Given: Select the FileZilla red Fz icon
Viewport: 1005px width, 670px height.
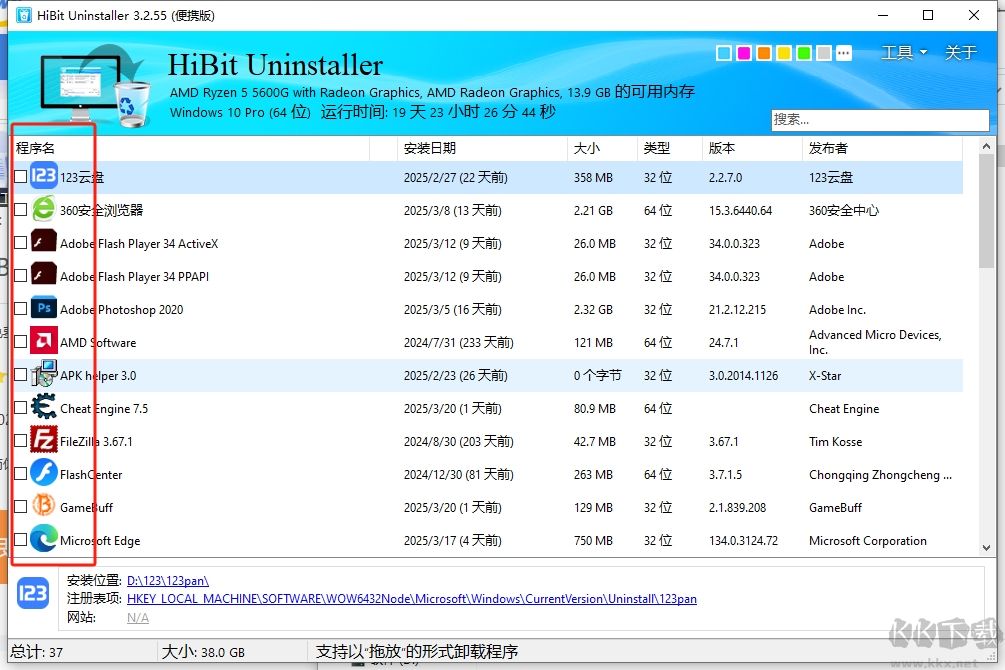Looking at the screenshot, I should (42, 440).
